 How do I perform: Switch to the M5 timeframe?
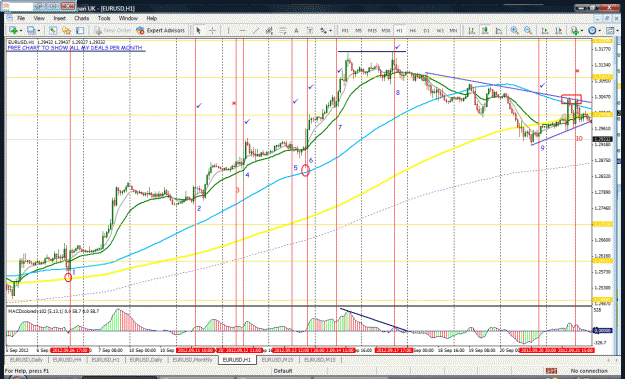coord(359,30)
